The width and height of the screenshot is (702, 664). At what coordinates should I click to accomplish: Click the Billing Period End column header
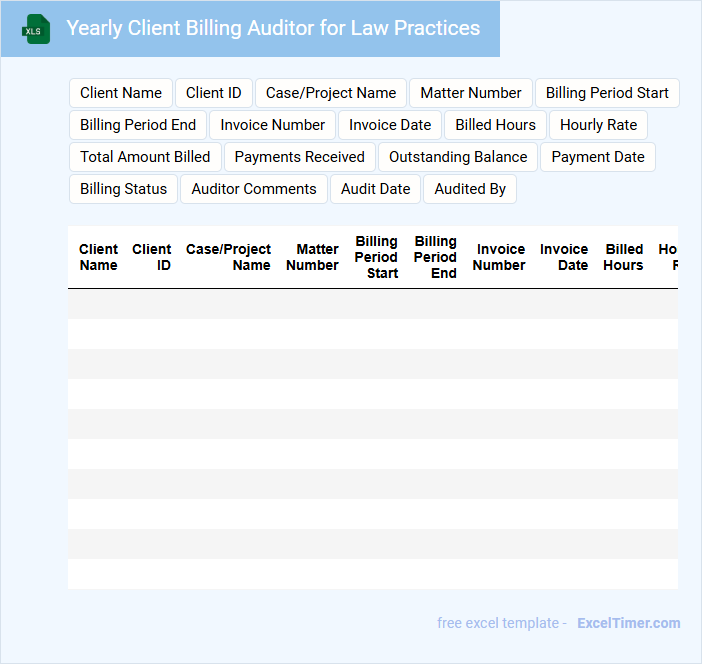coord(435,257)
